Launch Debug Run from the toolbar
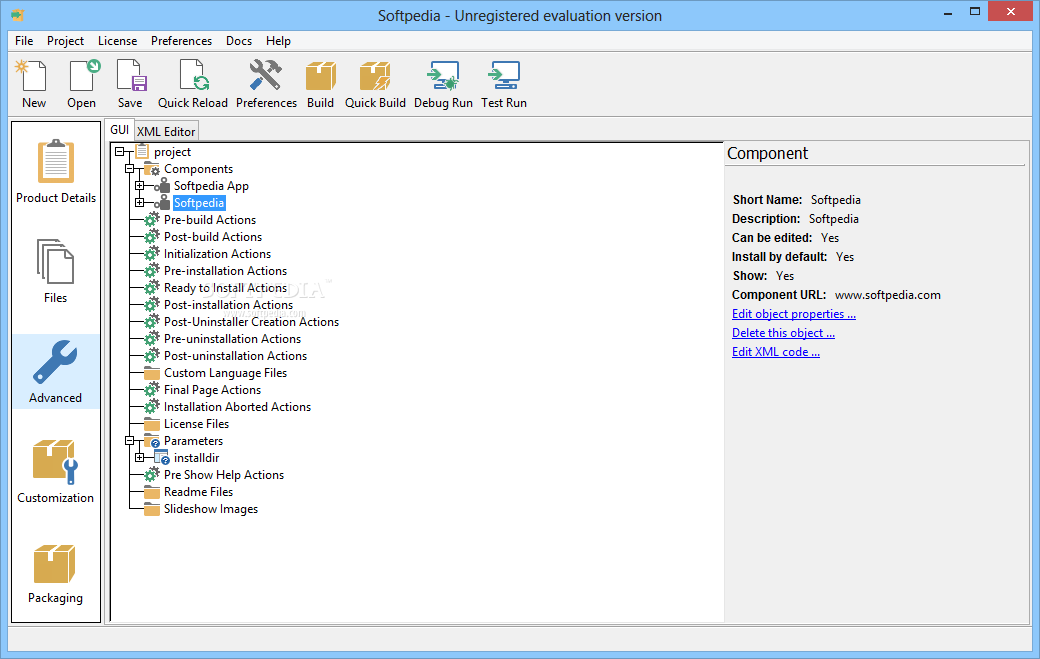The height and width of the screenshot is (659, 1040). [443, 76]
